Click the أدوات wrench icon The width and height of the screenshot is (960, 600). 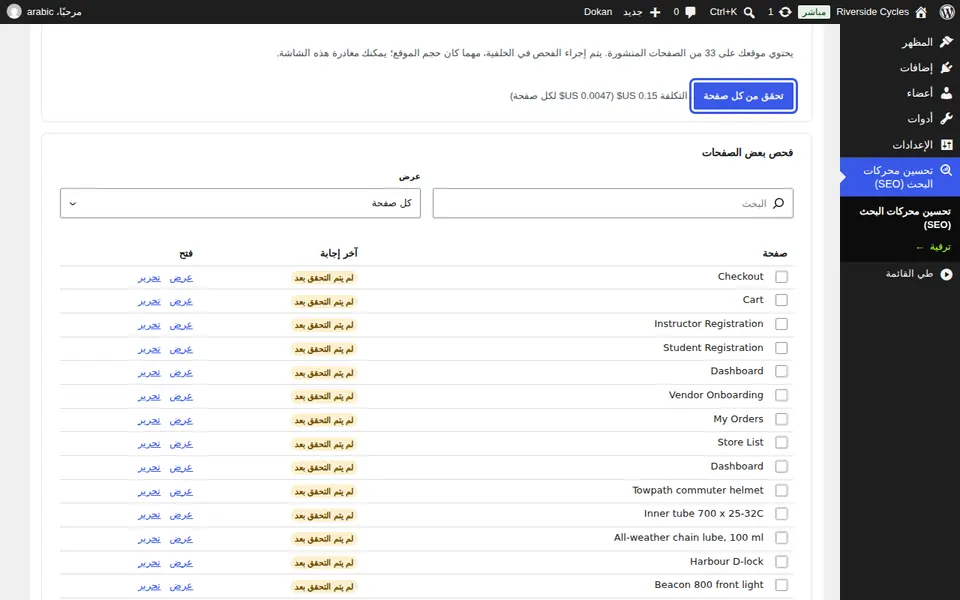(x=947, y=119)
